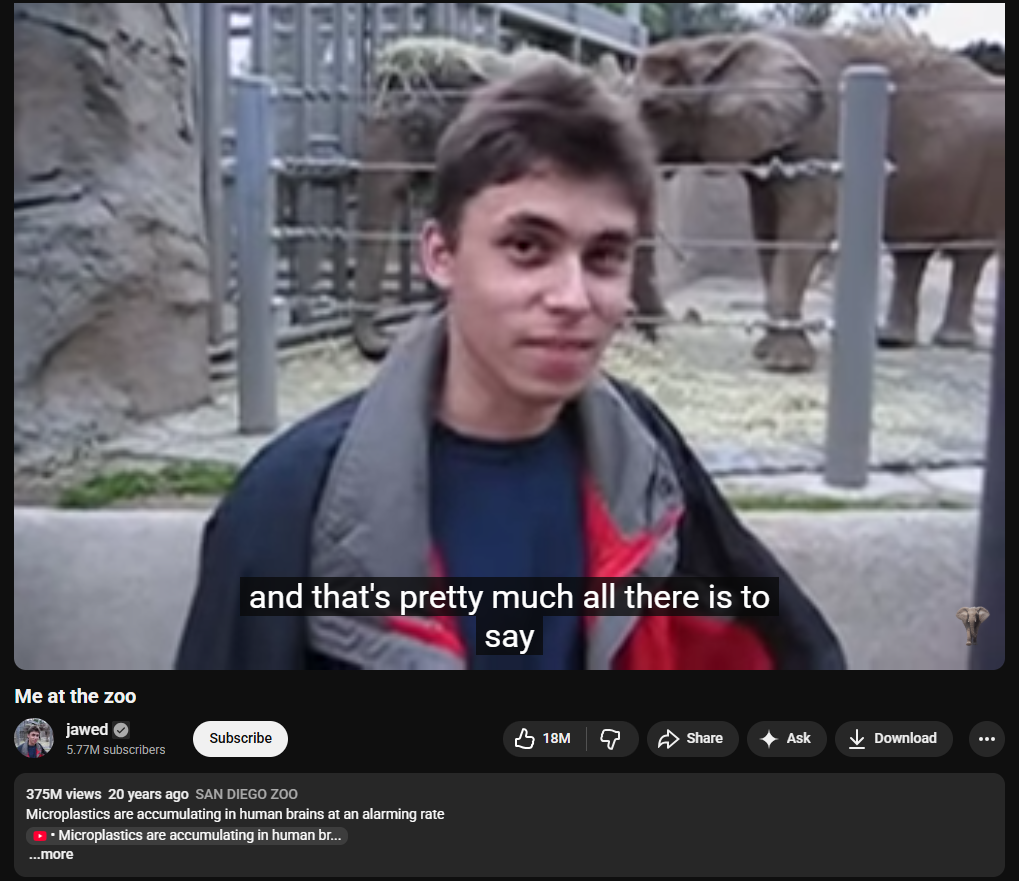This screenshot has width=1019, height=881.
Task: Click the 5.77M subscribers count
Action: (x=116, y=750)
